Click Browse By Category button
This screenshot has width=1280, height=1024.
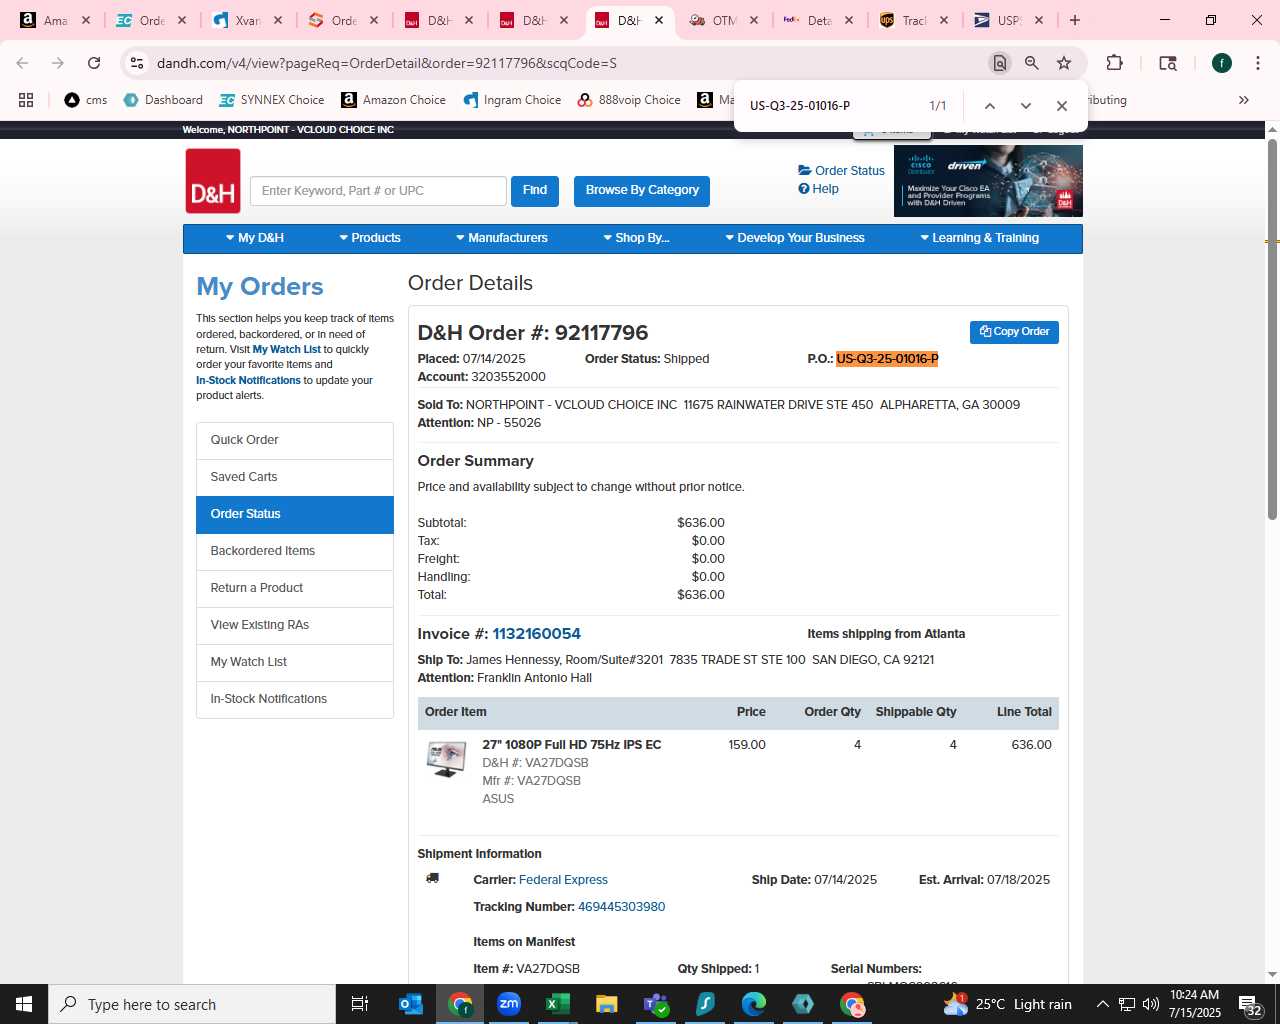coord(642,190)
